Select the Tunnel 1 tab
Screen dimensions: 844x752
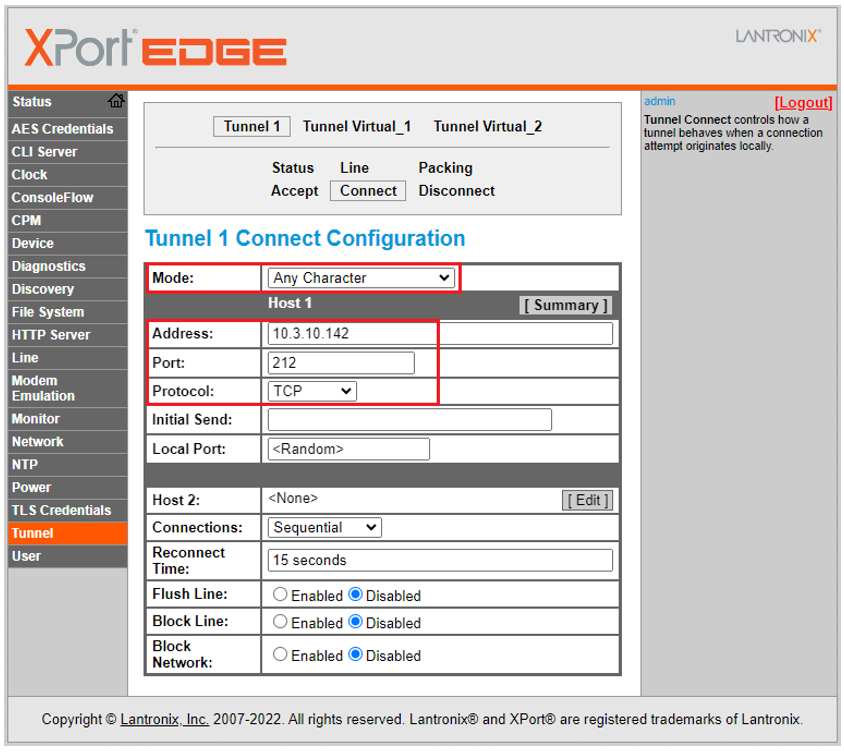pyautogui.click(x=252, y=126)
